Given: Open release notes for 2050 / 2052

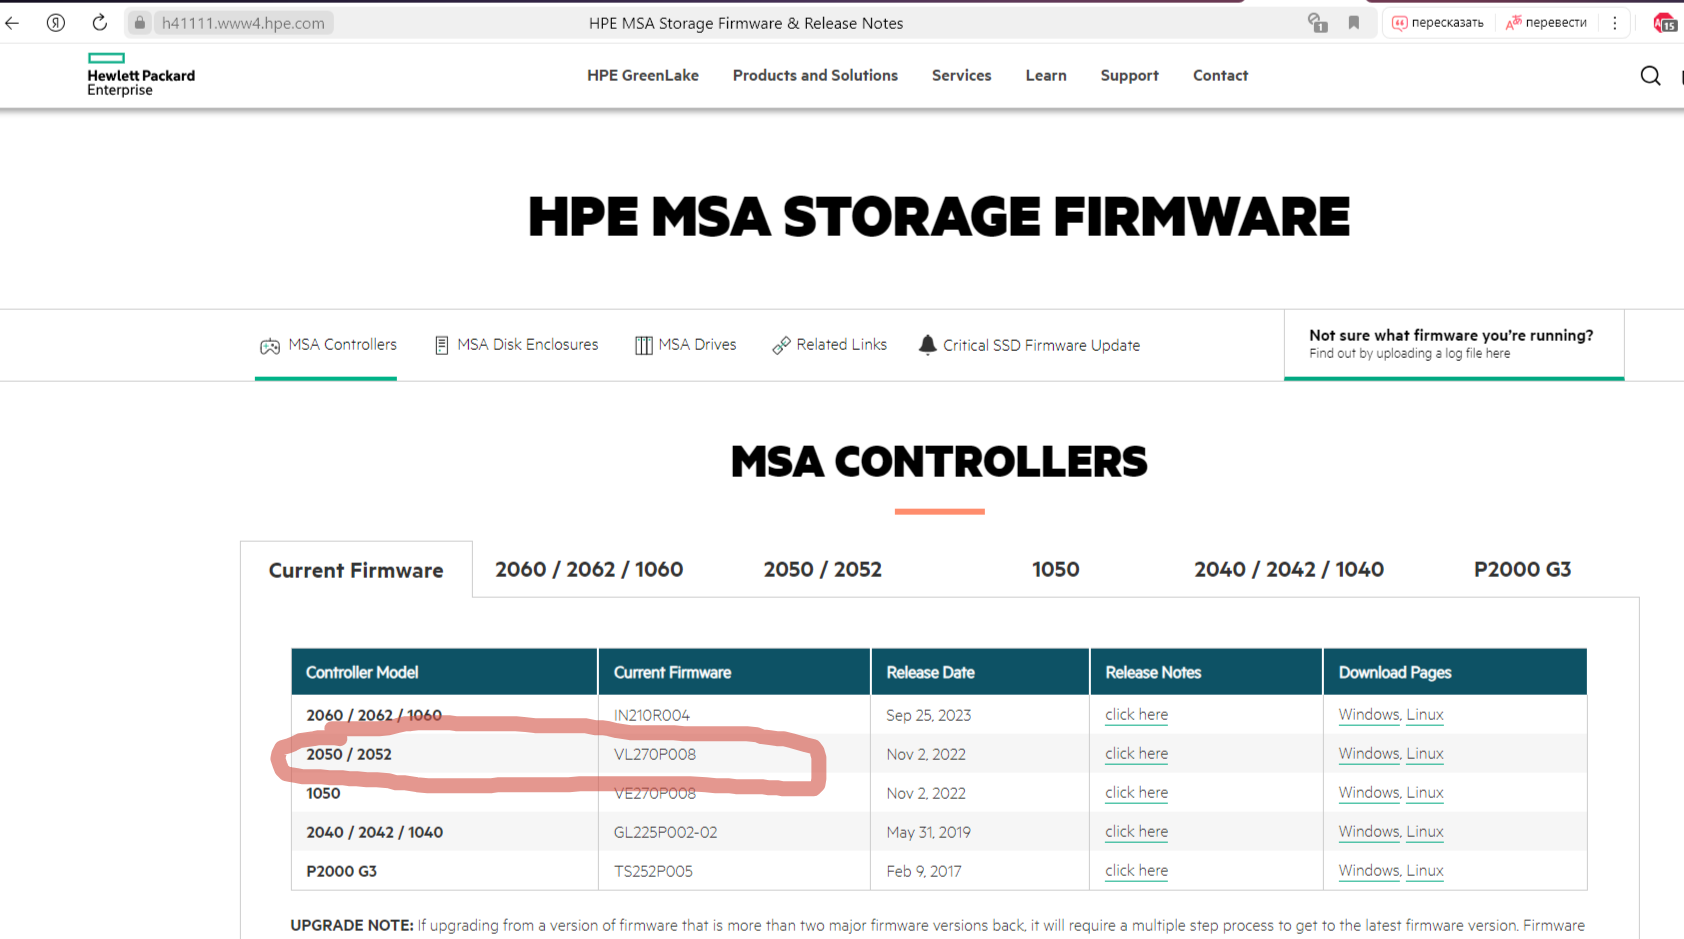Looking at the screenshot, I should click(1136, 754).
